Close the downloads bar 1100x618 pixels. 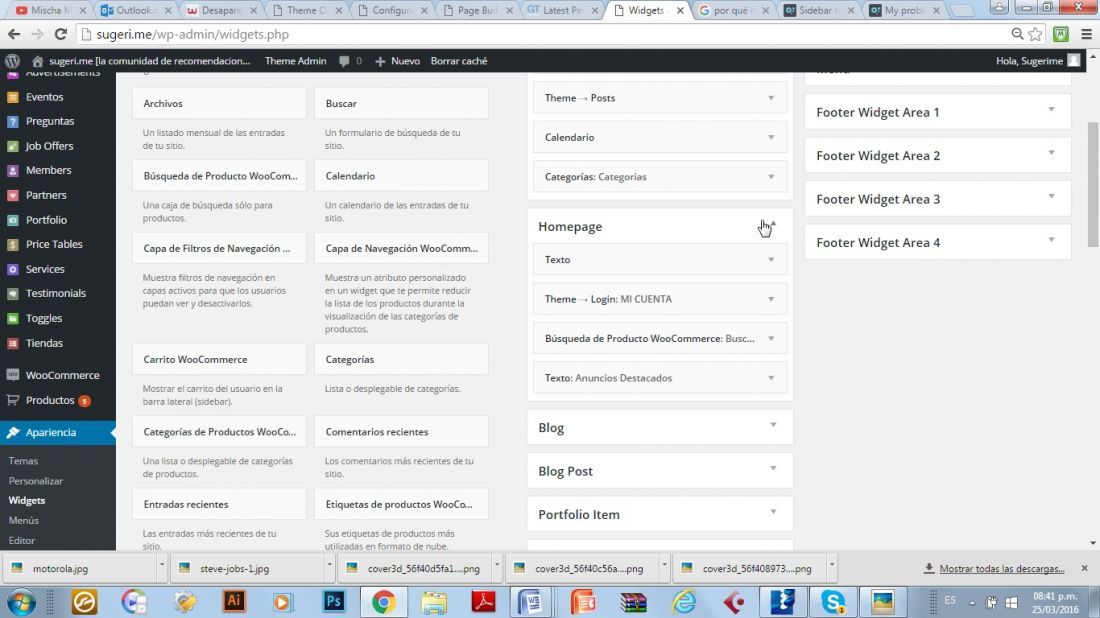1085,568
